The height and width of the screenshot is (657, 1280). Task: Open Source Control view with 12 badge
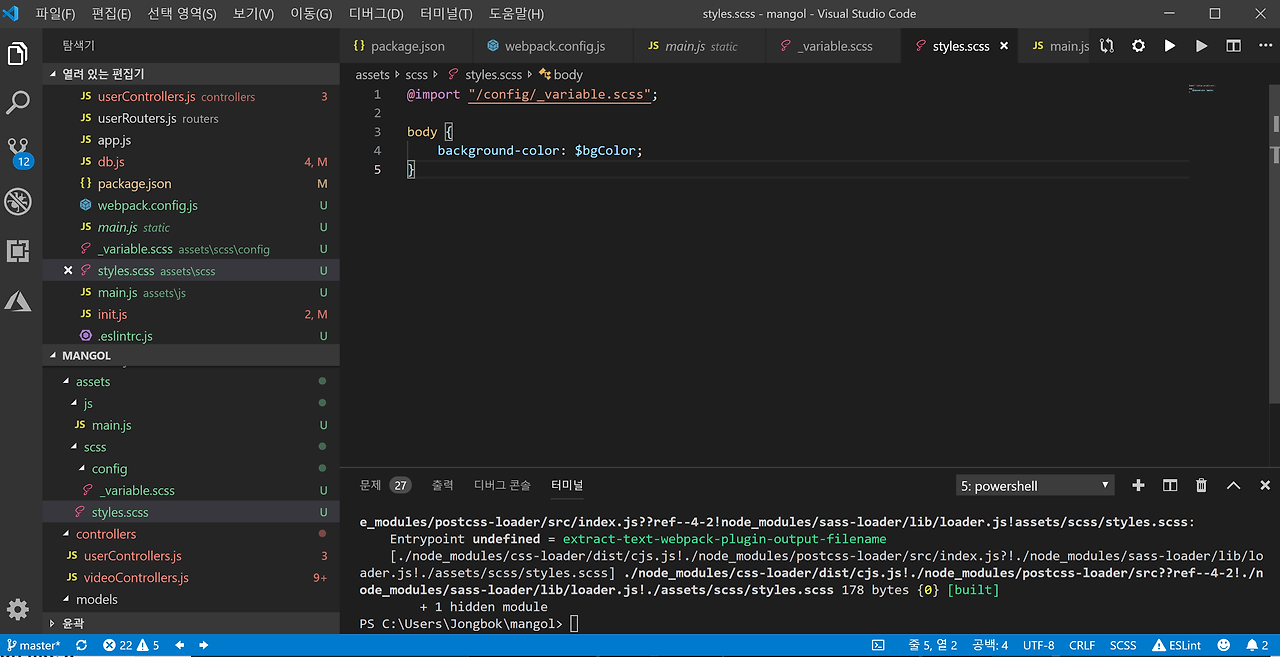click(18, 150)
